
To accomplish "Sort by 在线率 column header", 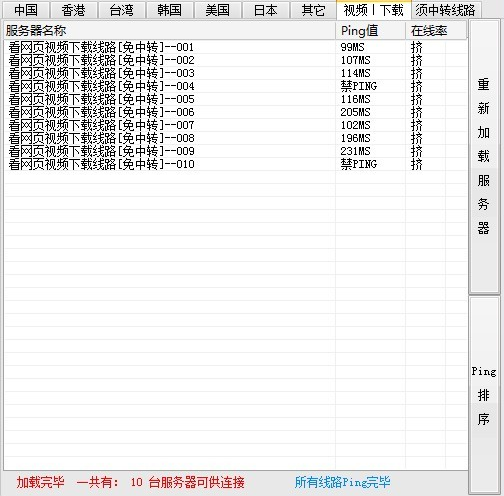I will tap(436, 31).
